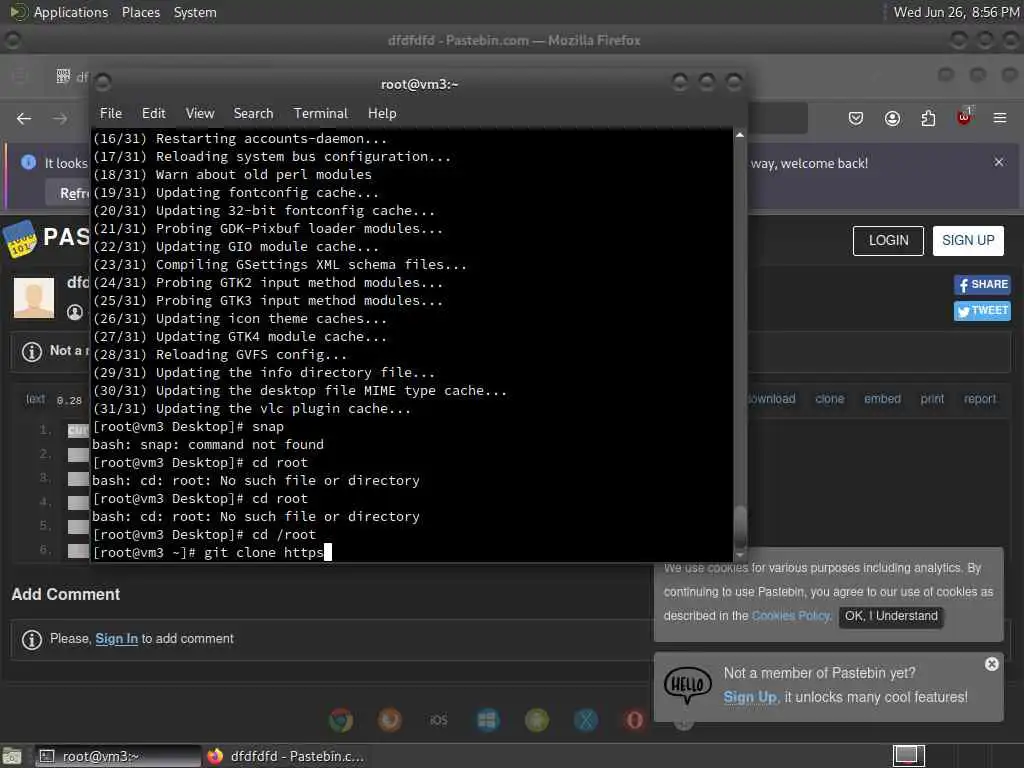
Task: Dismiss the welcome back notification bar
Action: [999, 162]
